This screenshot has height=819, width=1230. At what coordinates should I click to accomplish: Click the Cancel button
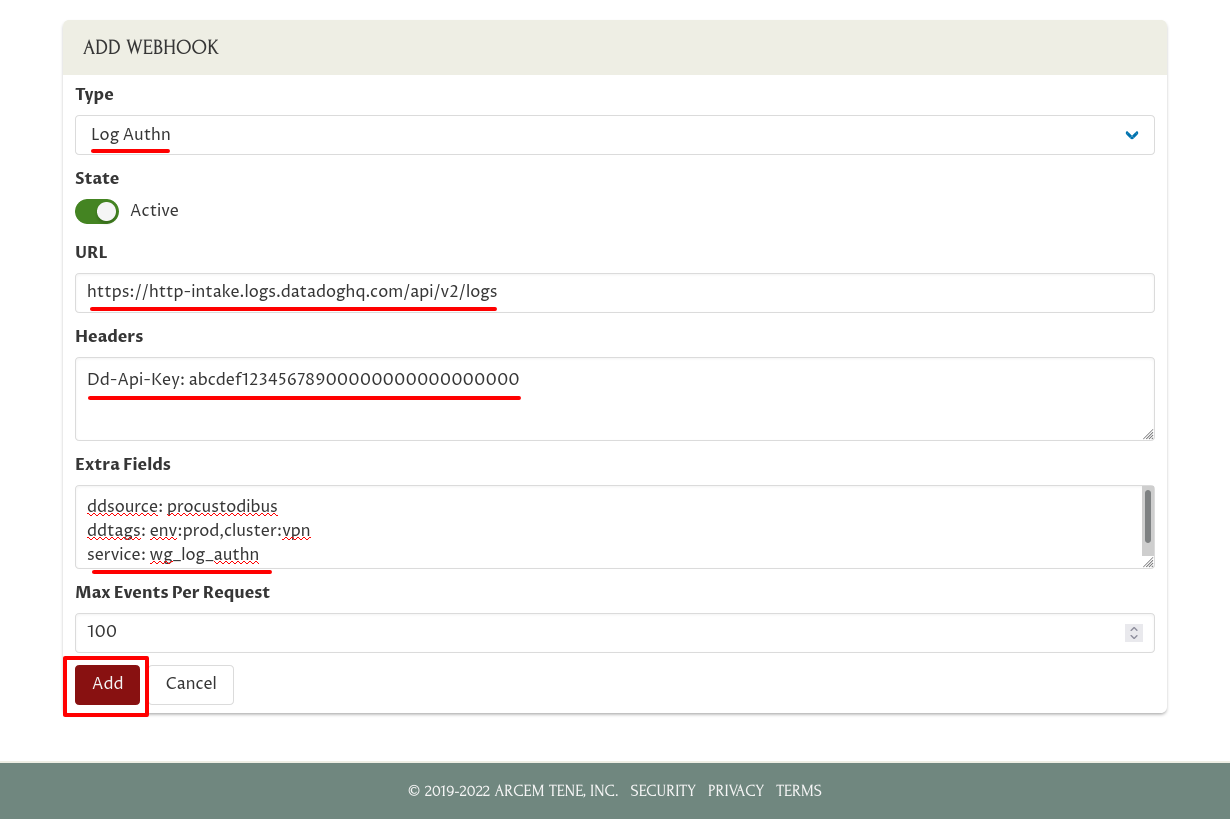point(191,684)
